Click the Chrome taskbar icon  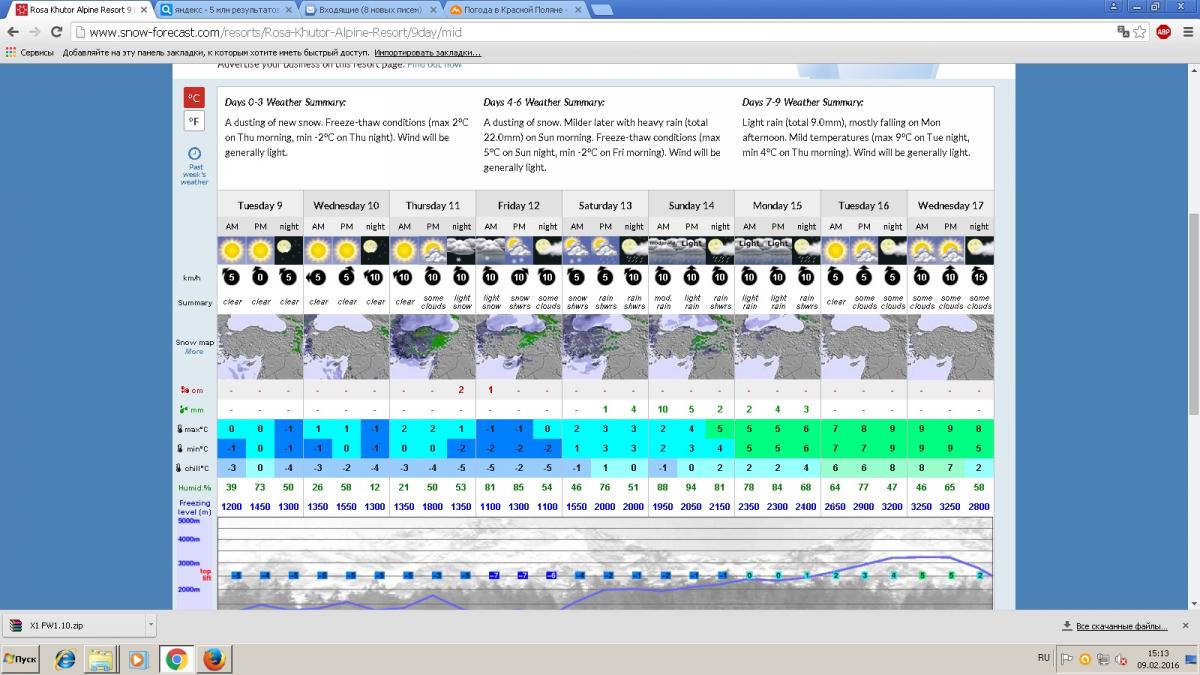tap(176, 660)
